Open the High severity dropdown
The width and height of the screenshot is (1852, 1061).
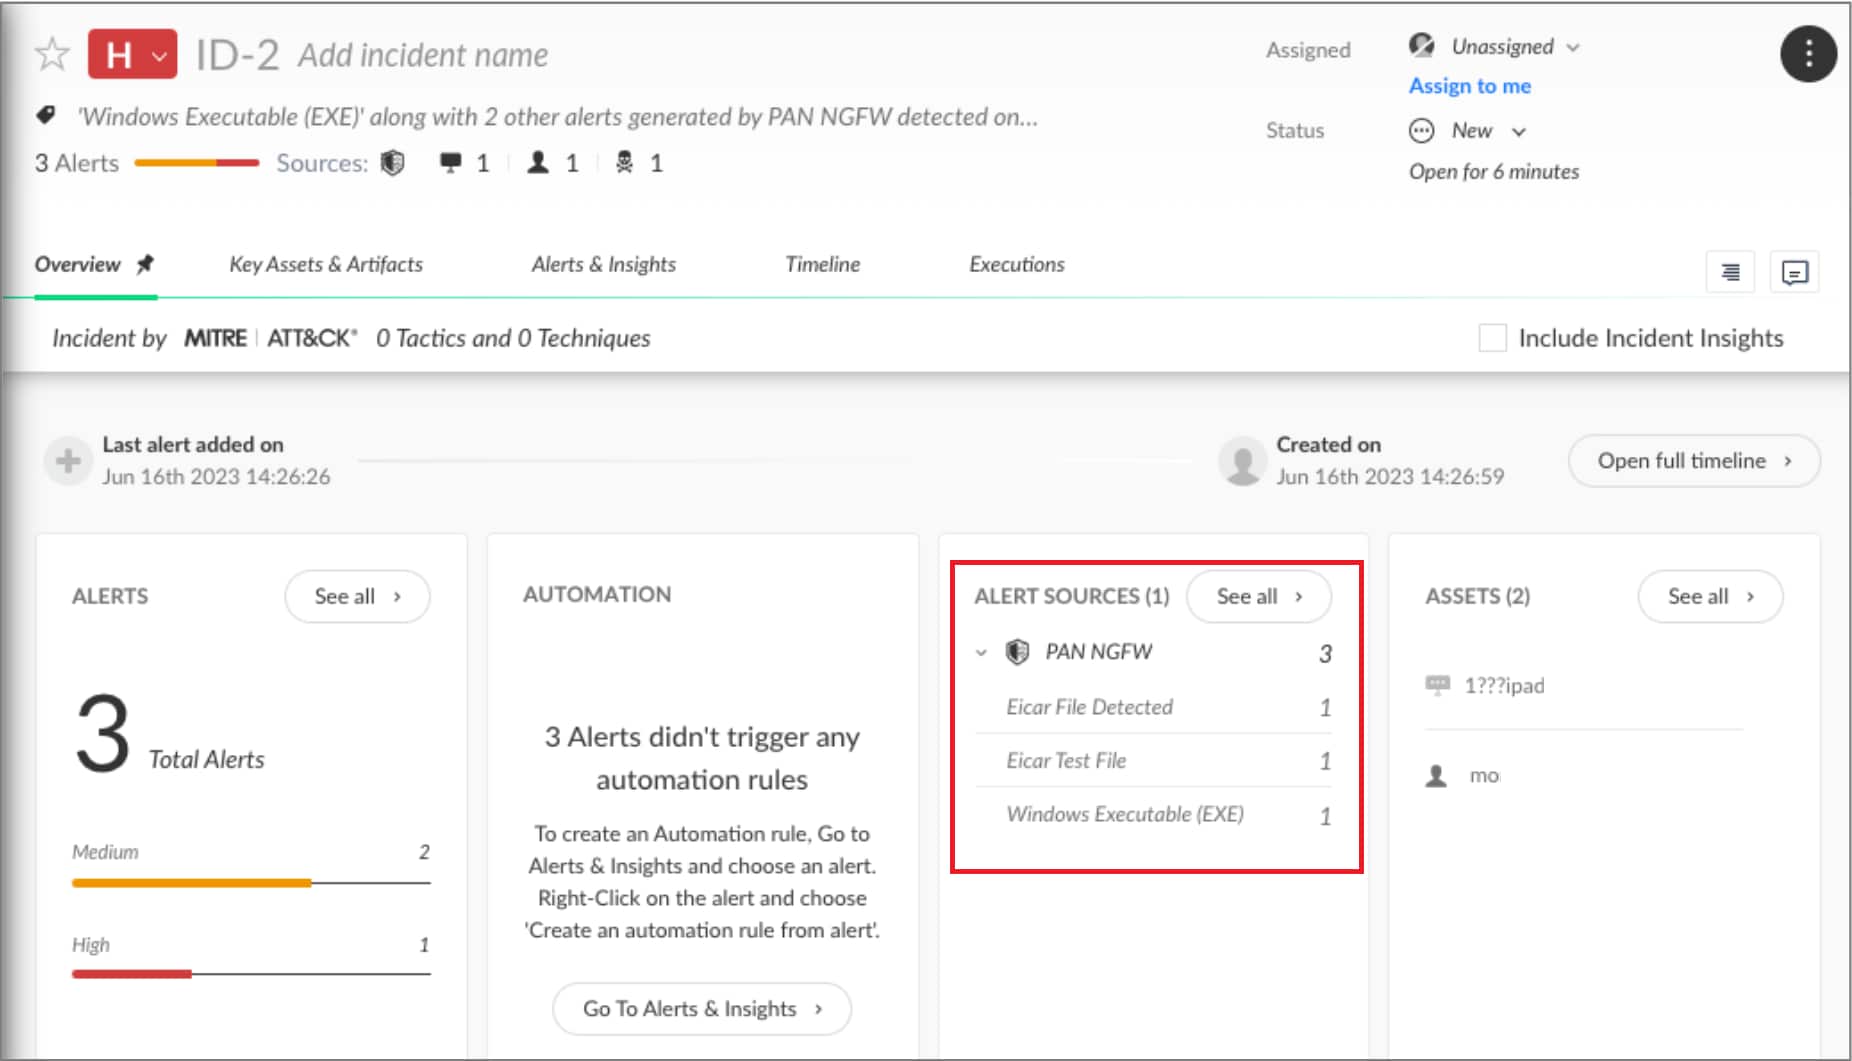click(x=132, y=54)
